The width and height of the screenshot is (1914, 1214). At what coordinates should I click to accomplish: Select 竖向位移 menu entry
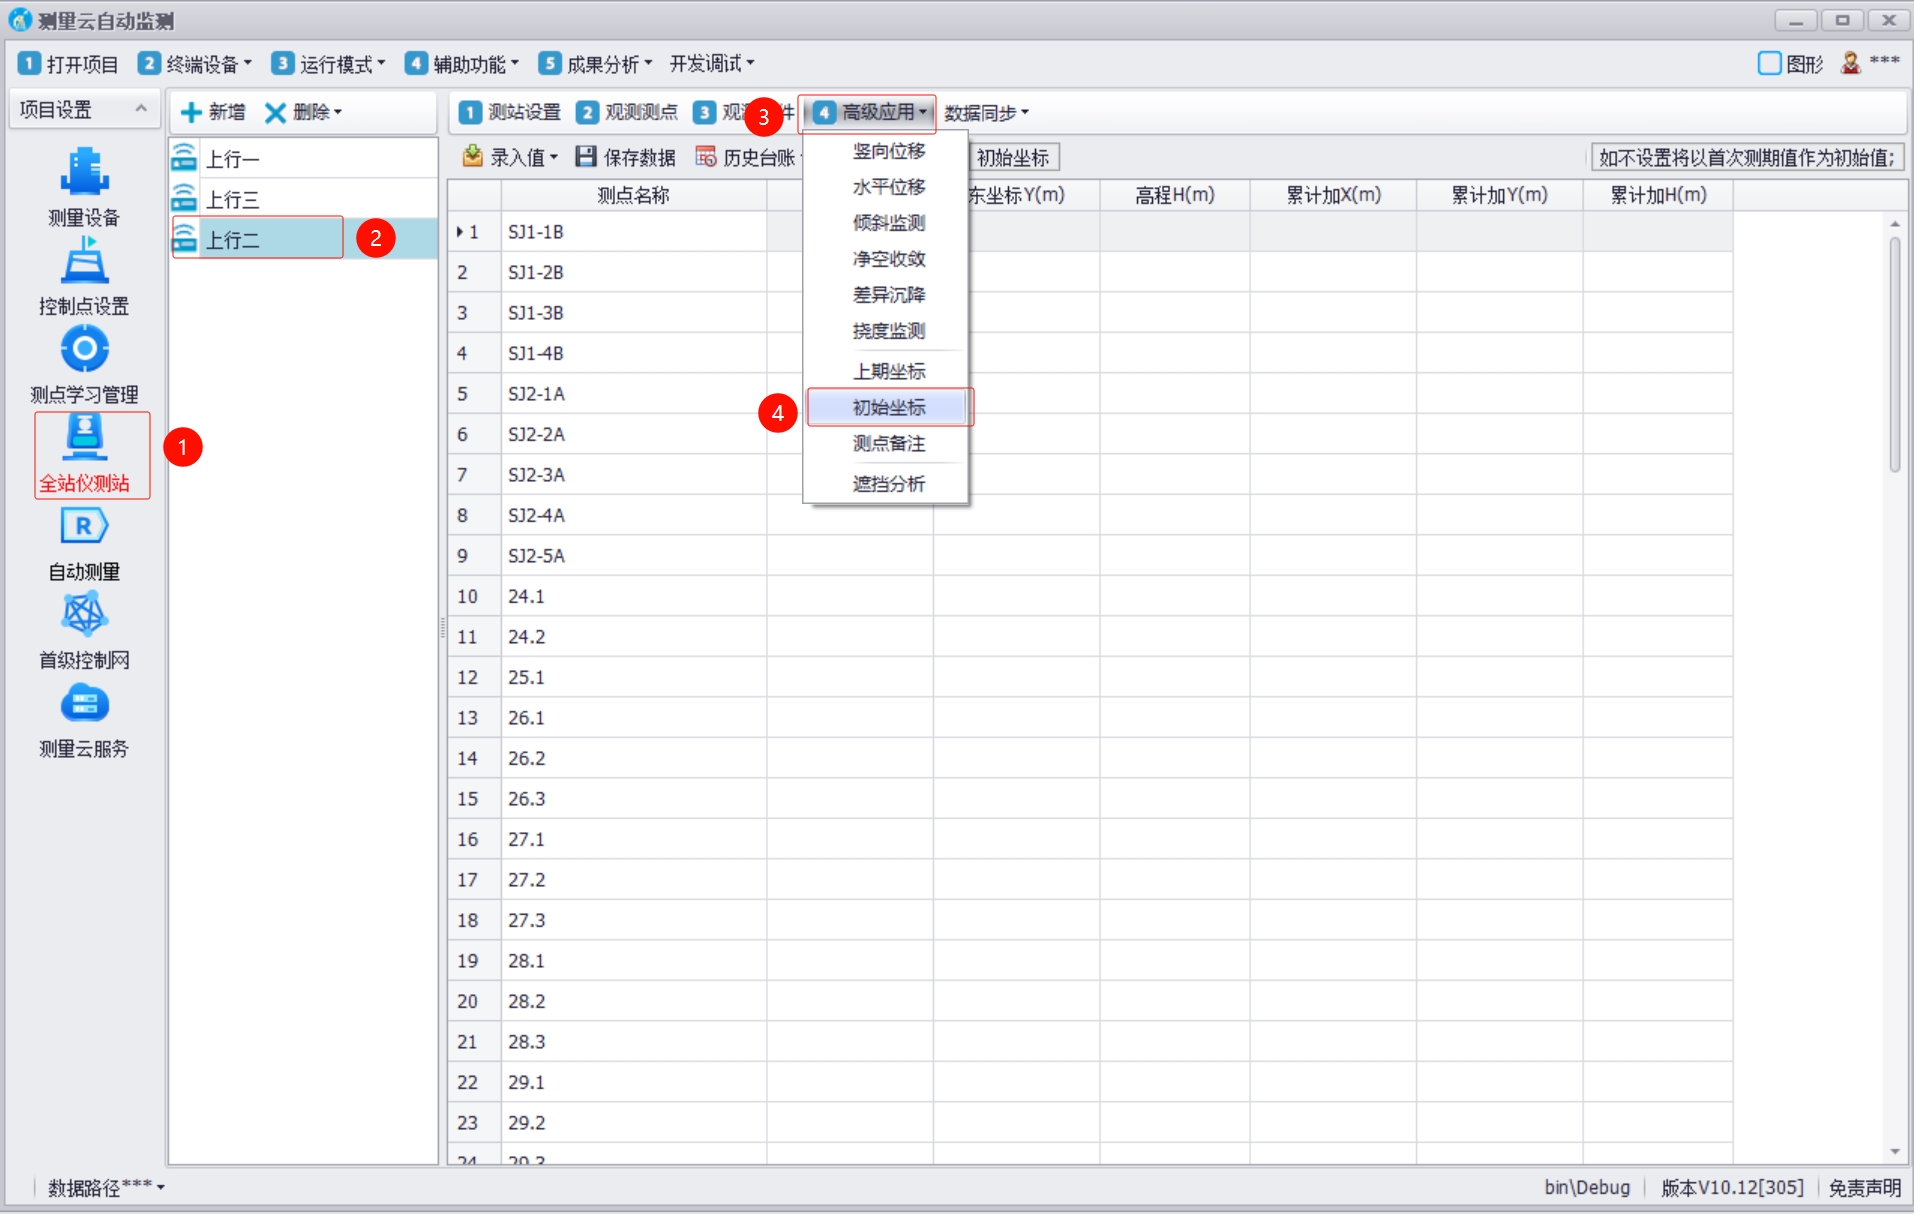pos(888,151)
